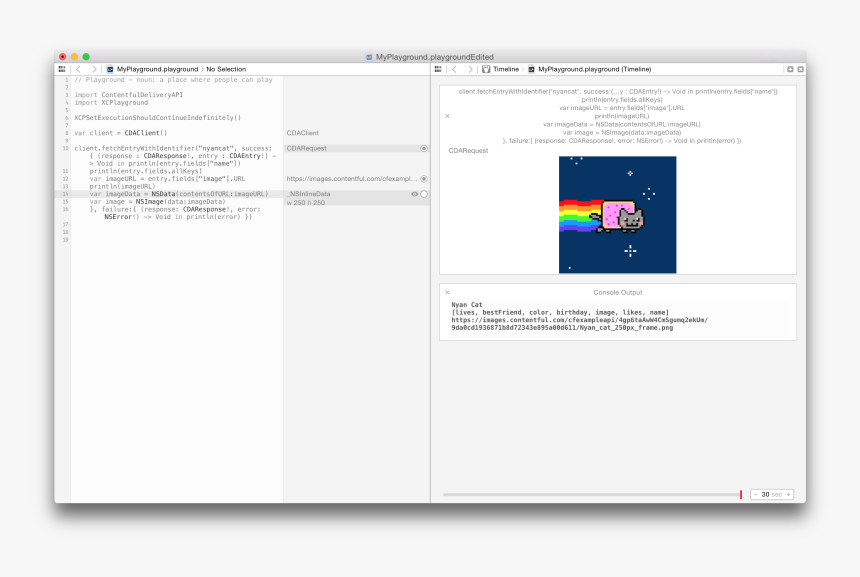Quick Look the _NSInlineData result

click(x=415, y=194)
